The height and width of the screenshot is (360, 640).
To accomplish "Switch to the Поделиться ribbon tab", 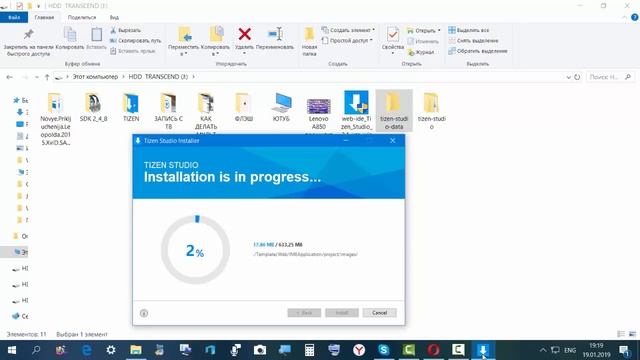I will [x=82, y=18].
